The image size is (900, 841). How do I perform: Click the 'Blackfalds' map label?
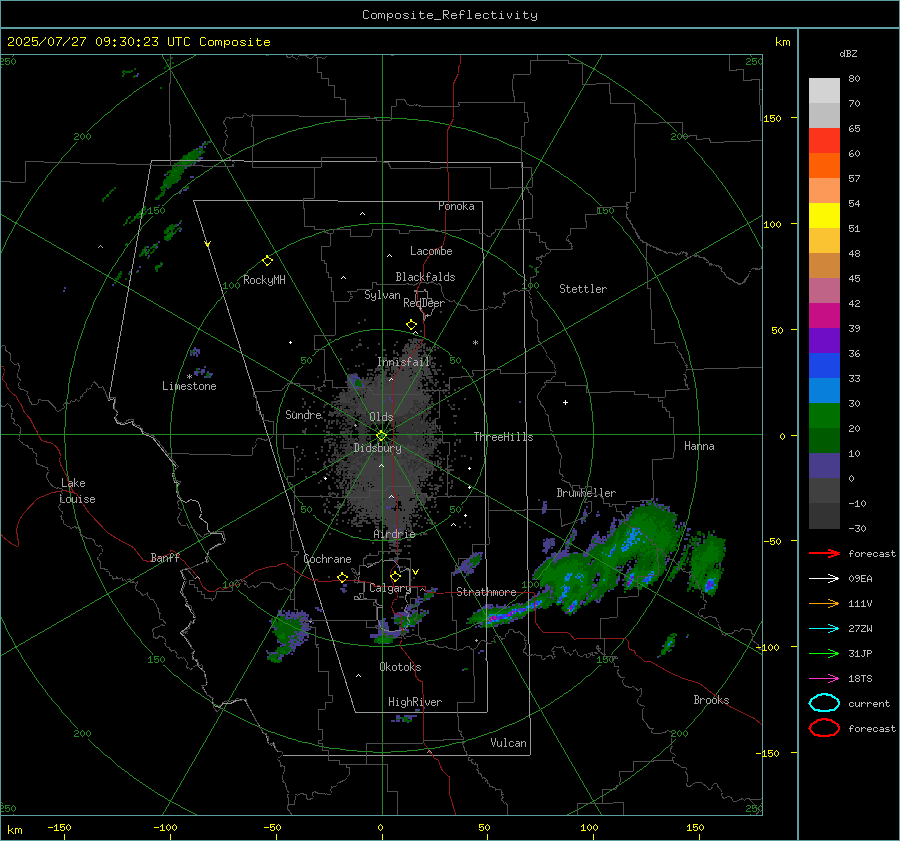tap(425, 277)
